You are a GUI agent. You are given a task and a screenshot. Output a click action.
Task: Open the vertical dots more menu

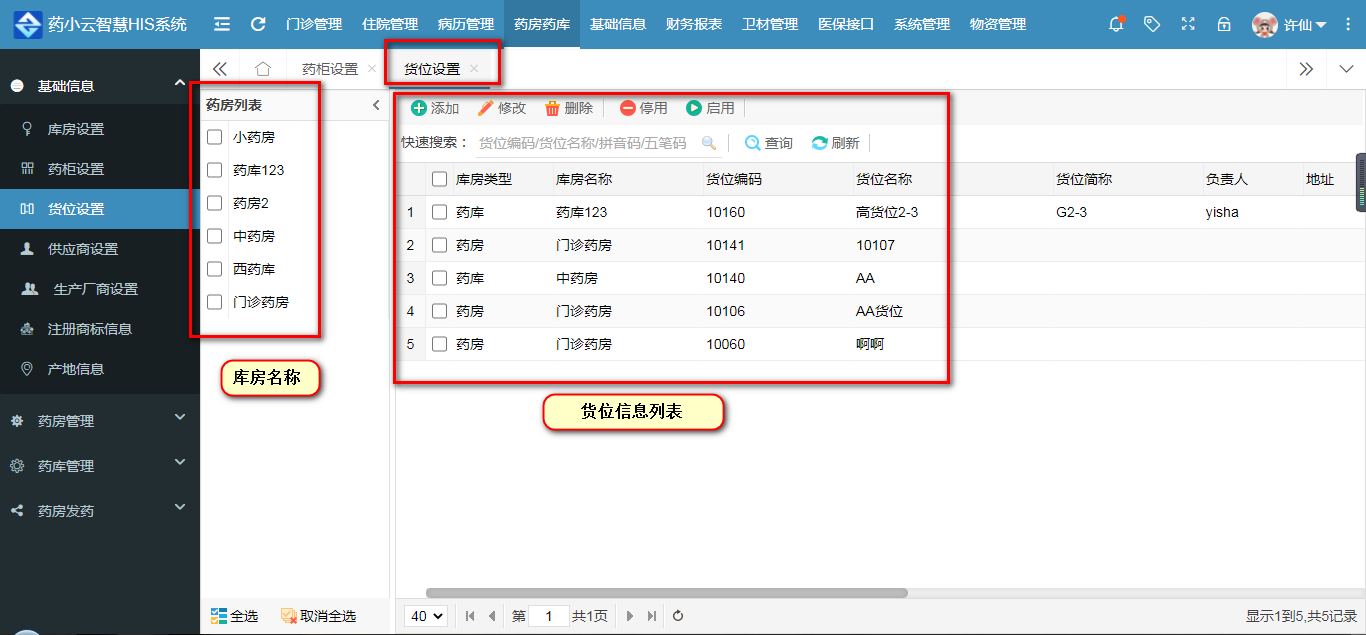click(1348, 24)
